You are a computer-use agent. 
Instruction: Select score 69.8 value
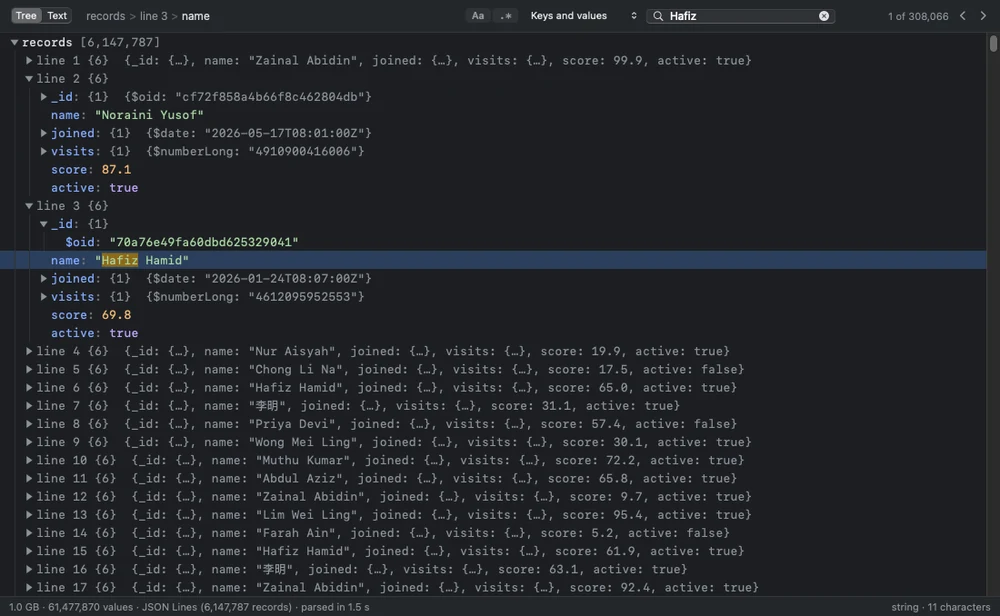coord(116,315)
